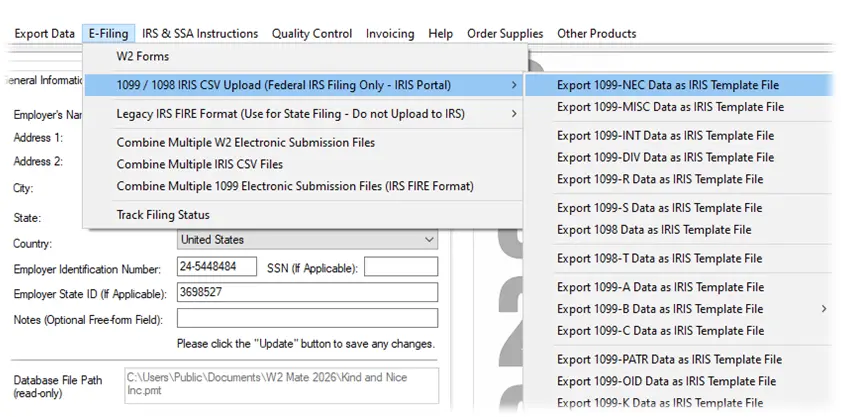
Task: Export 1099-OID Data as IRIS Template
Action: (x=679, y=381)
